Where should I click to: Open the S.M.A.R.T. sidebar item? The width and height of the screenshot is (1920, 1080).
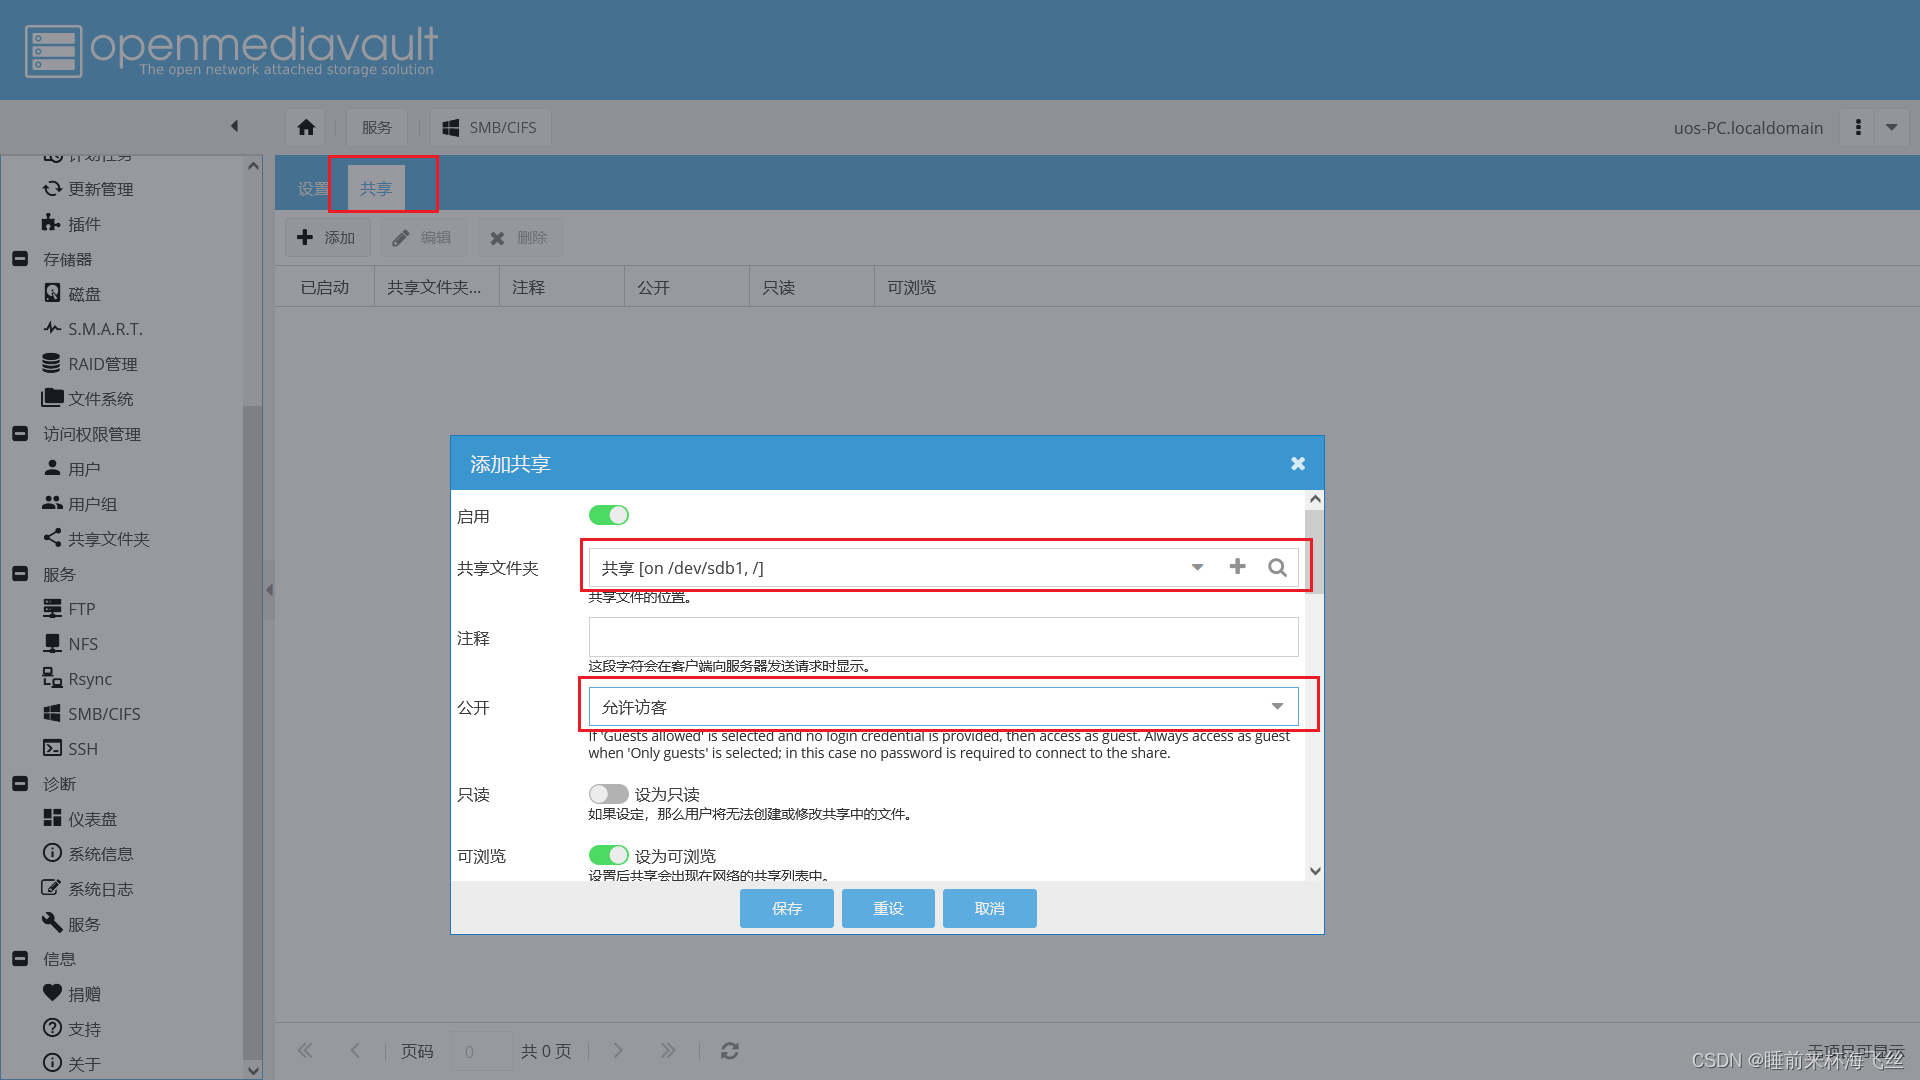(105, 329)
